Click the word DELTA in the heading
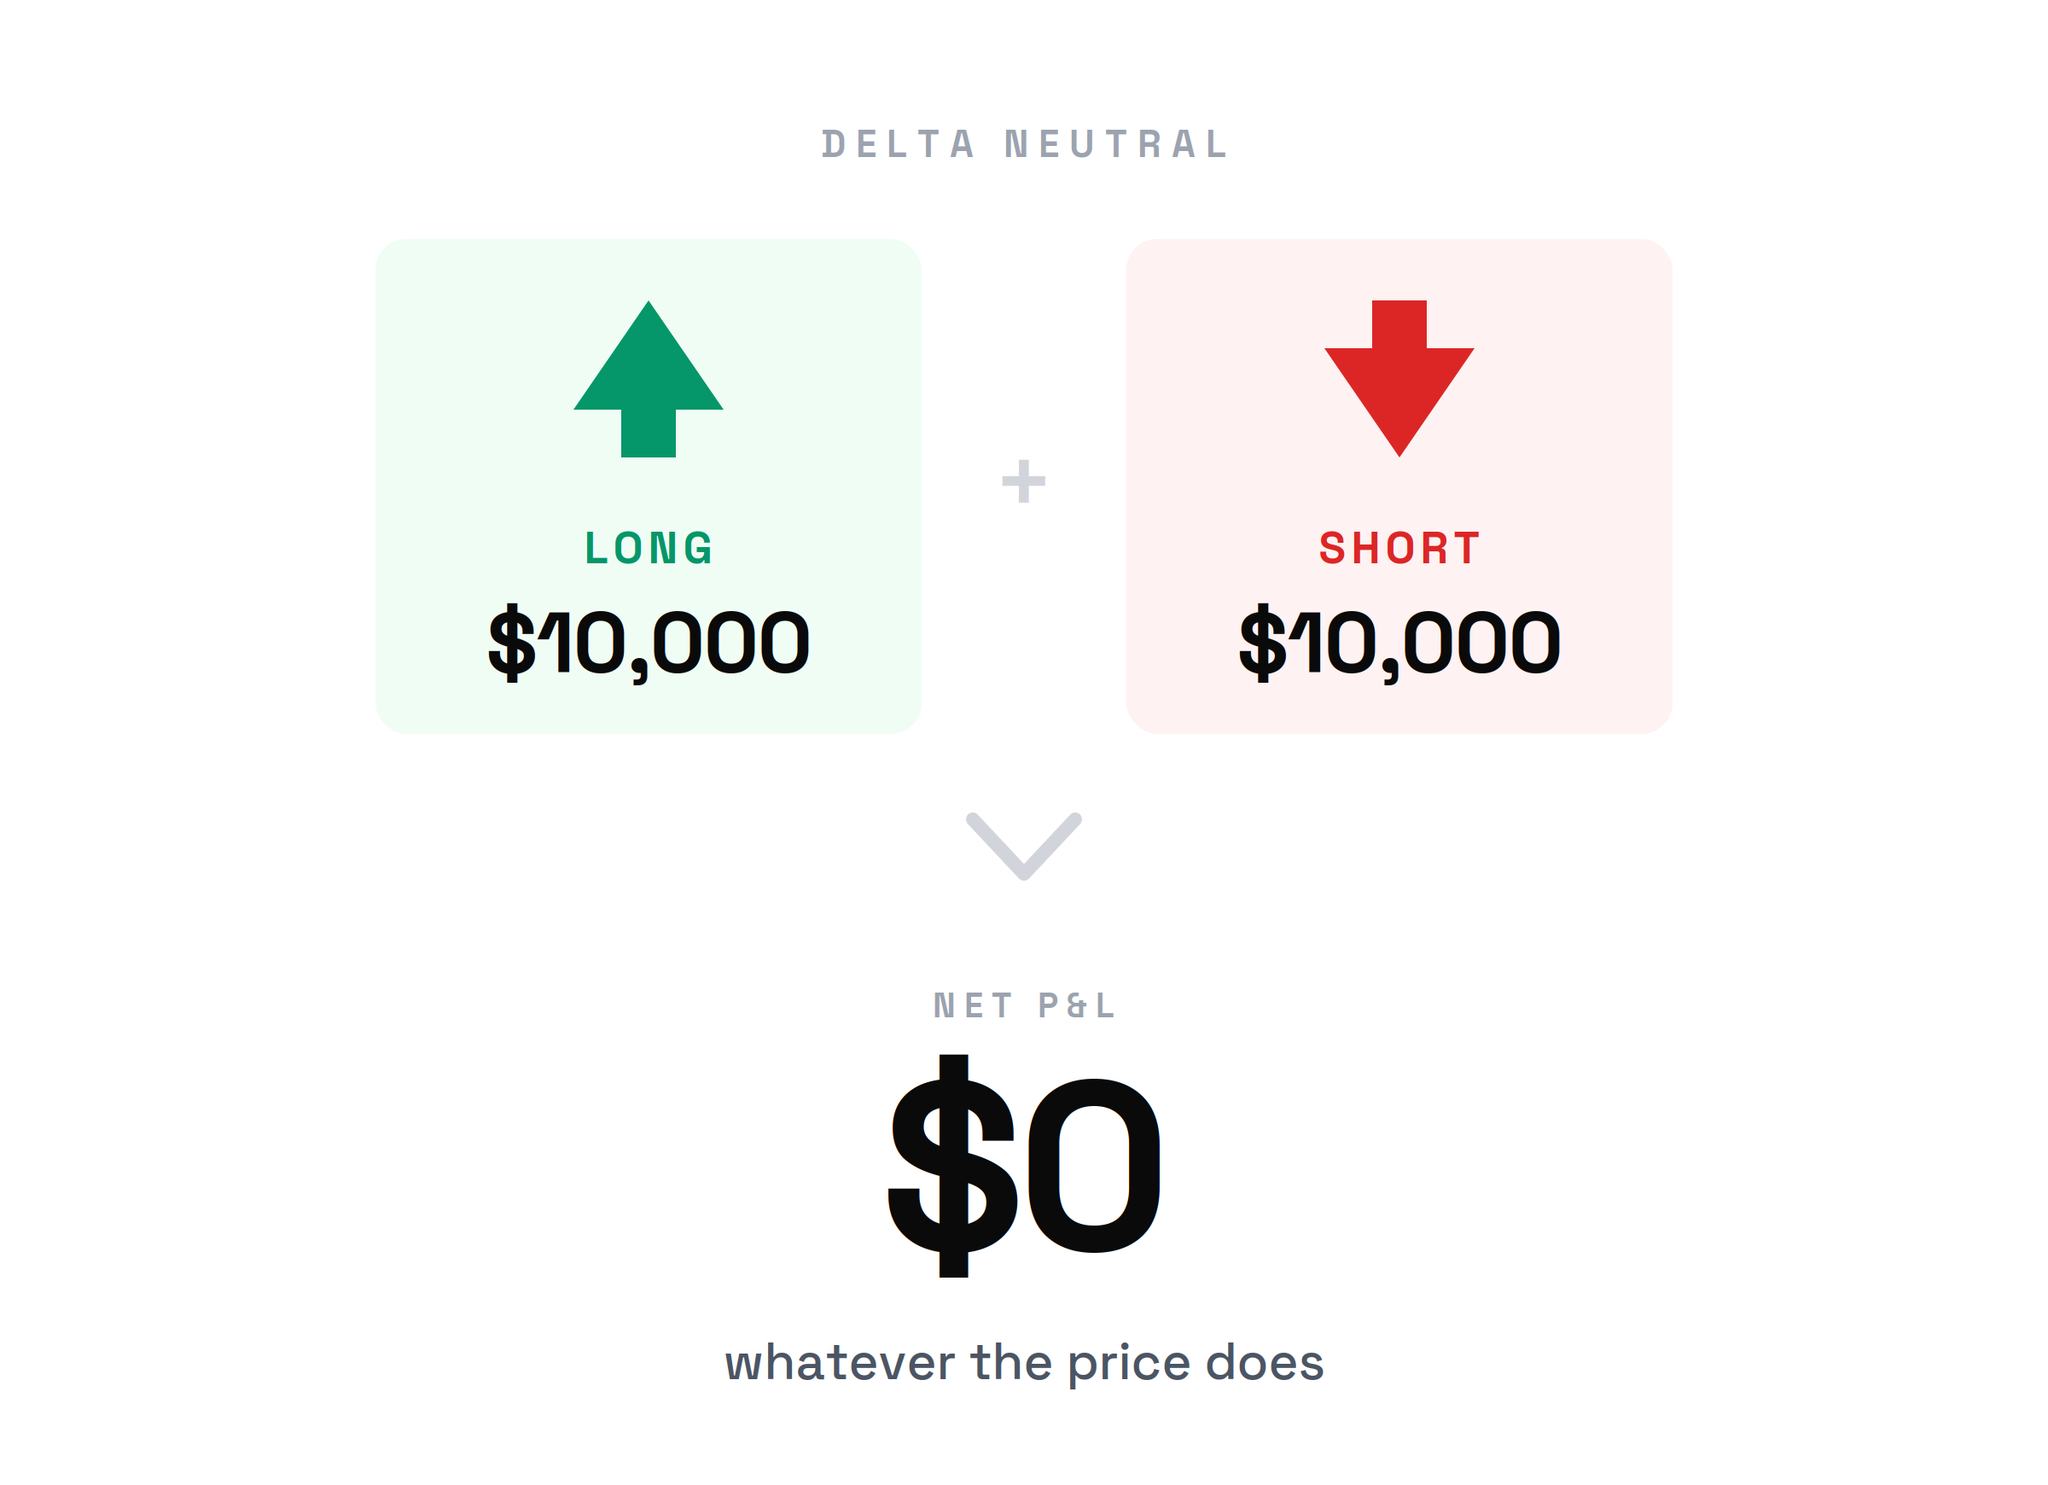Screen dimensions: 2048x1485 coord(897,144)
